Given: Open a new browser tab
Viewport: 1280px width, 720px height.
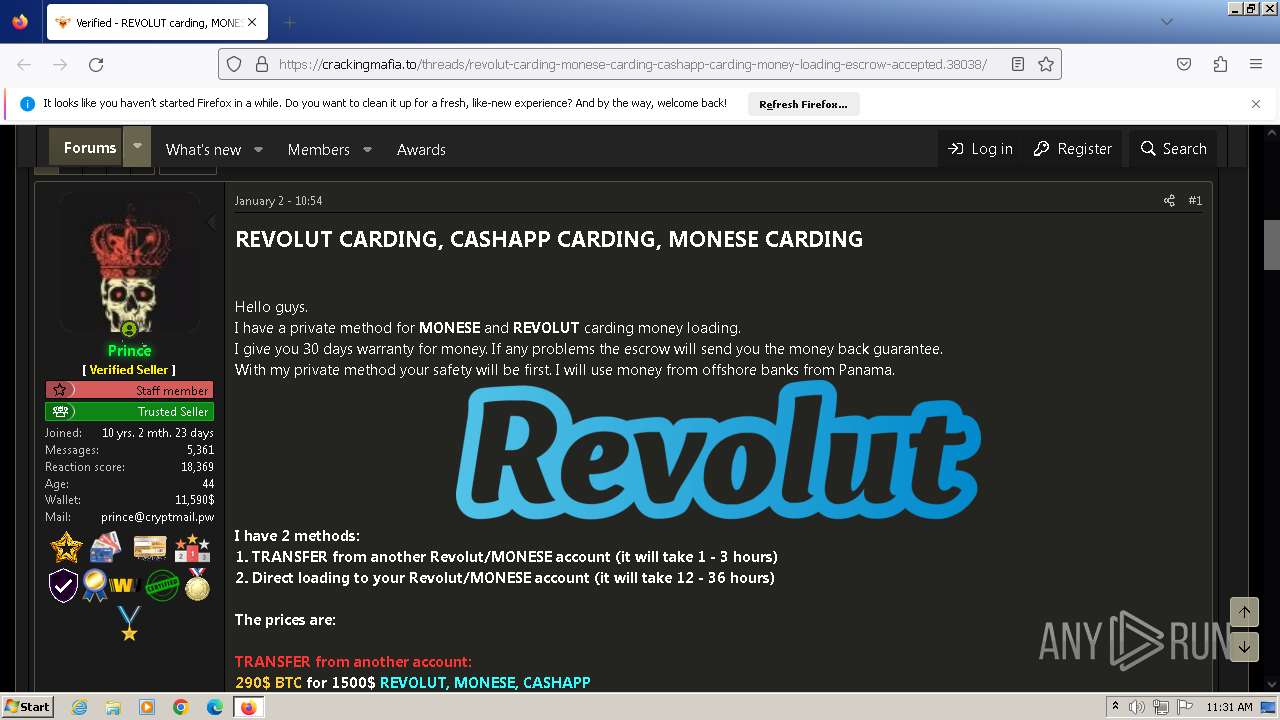Looking at the screenshot, I should click(289, 22).
